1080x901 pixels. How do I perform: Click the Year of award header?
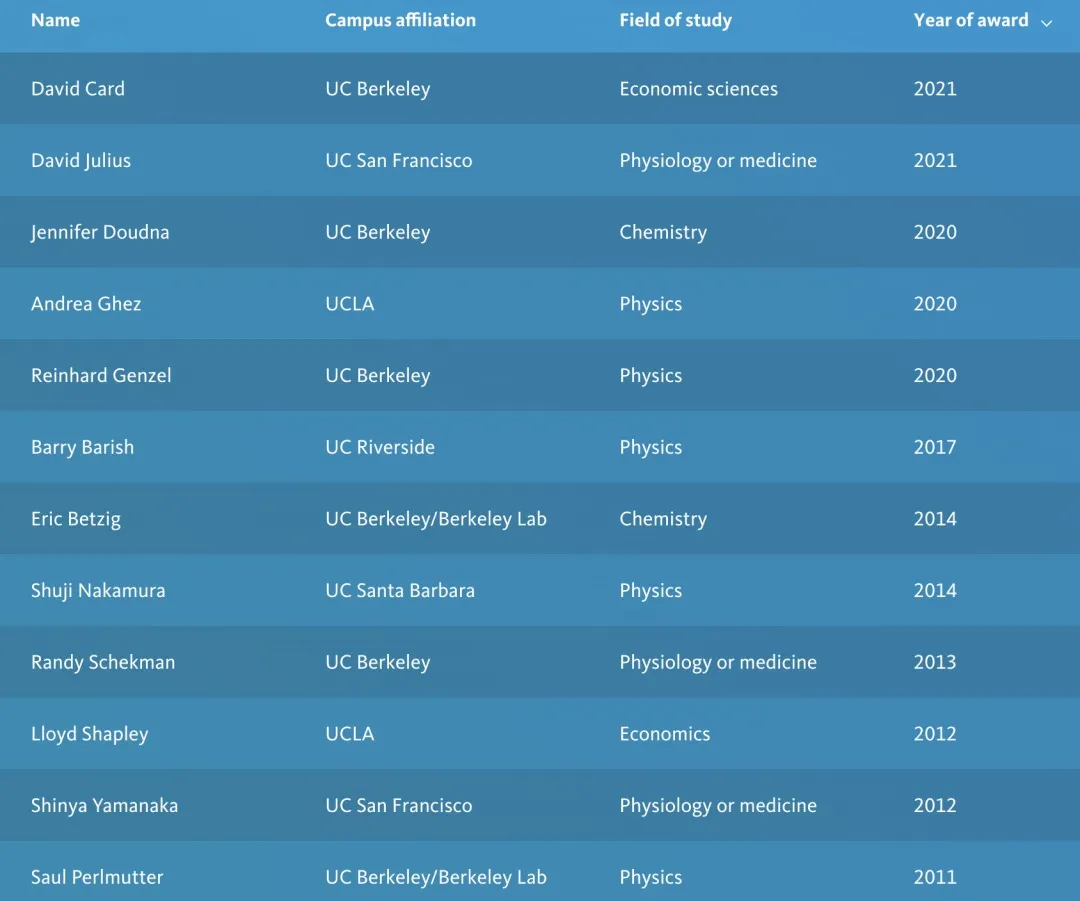click(x=970, y=20)
